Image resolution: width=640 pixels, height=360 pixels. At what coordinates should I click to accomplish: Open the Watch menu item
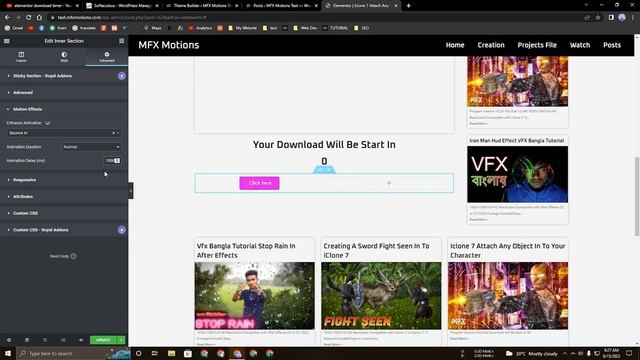[x=580, y=45]
